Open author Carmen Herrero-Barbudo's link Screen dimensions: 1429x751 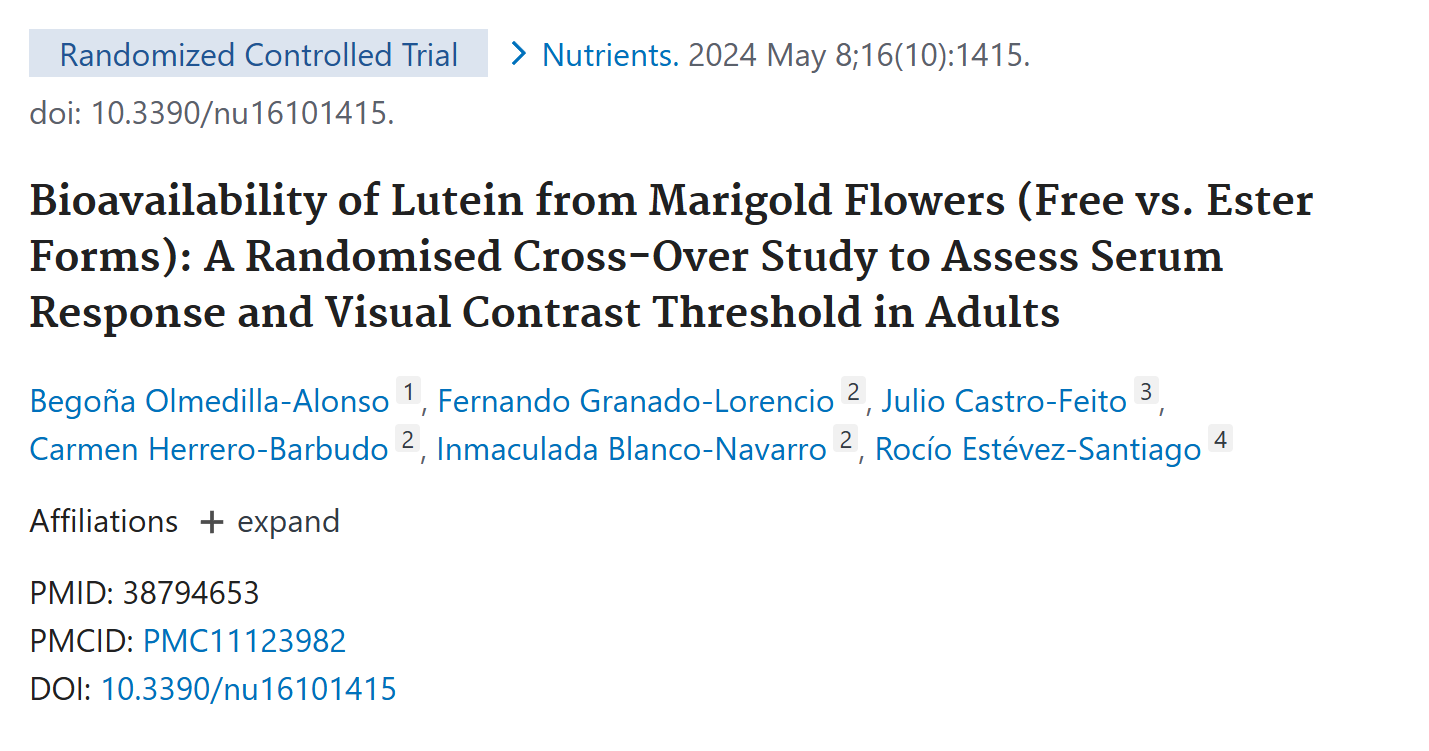point(209,449)
